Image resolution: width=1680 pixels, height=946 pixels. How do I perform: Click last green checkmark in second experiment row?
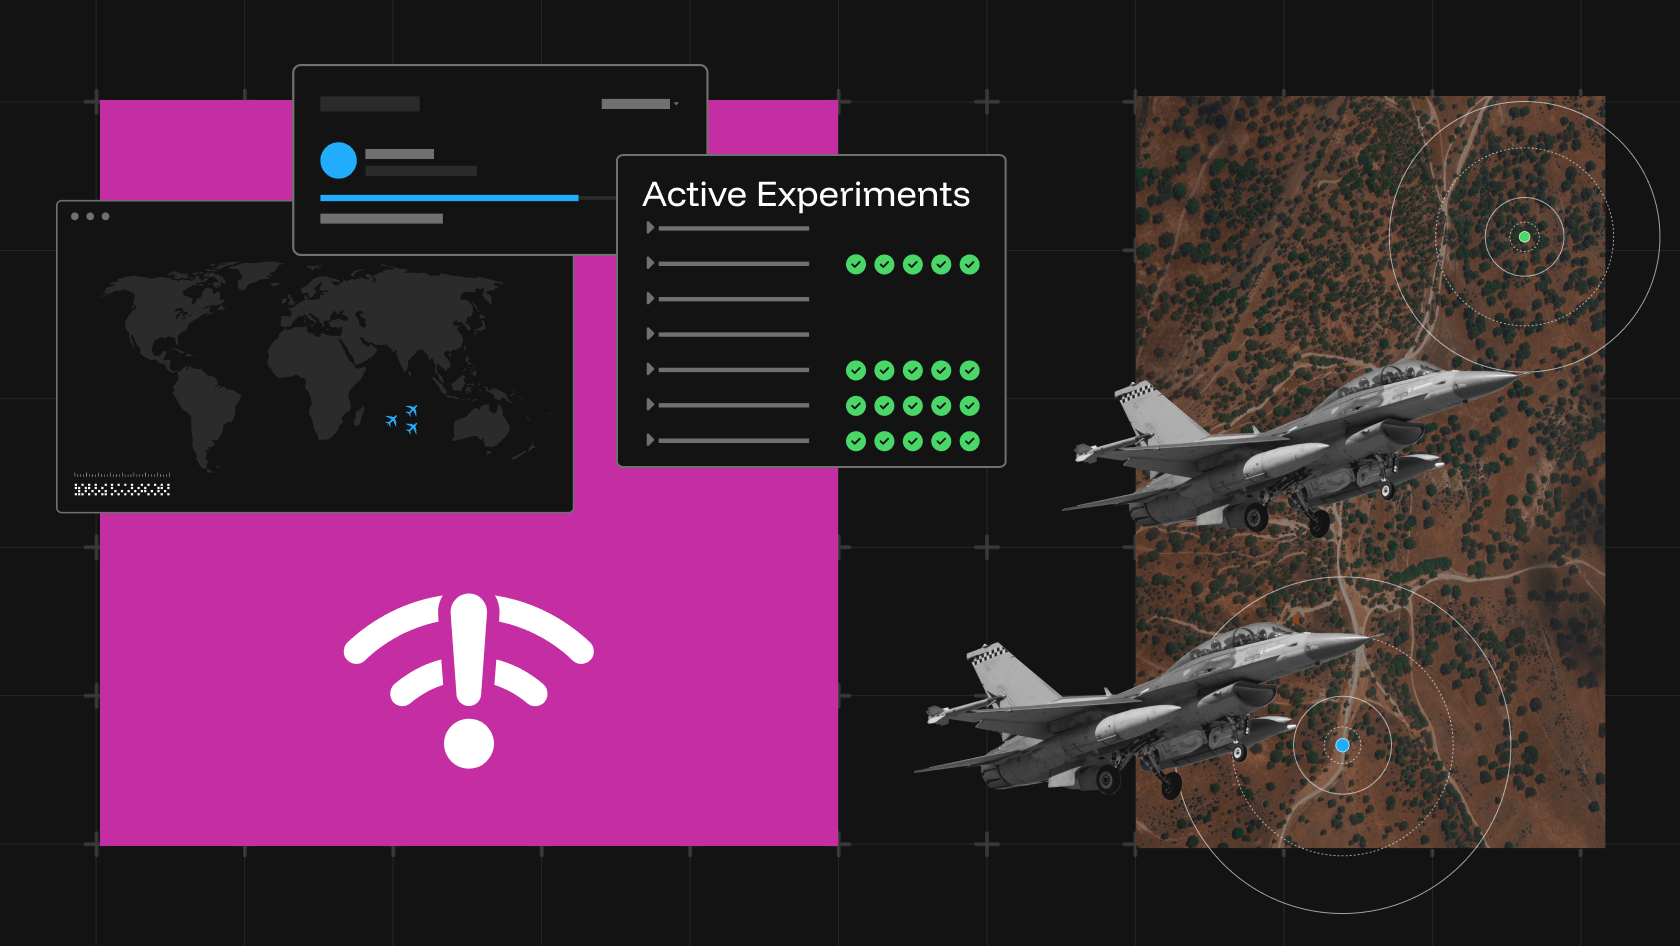[970, 264]
